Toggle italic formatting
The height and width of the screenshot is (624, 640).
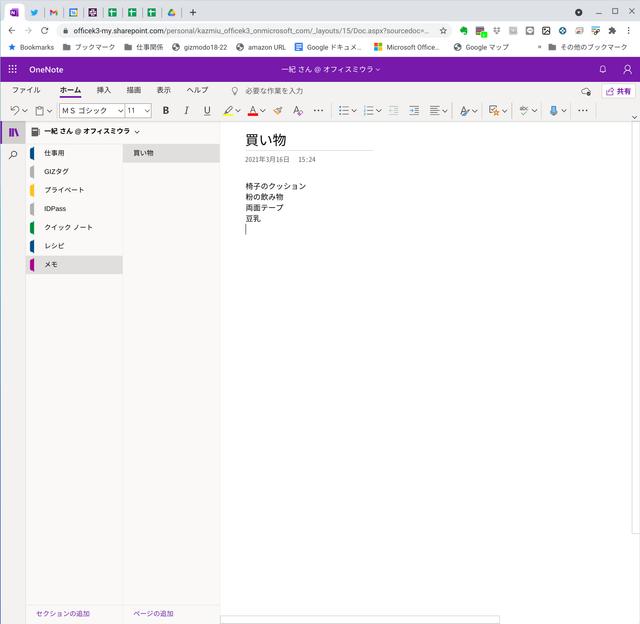[186, 111]
